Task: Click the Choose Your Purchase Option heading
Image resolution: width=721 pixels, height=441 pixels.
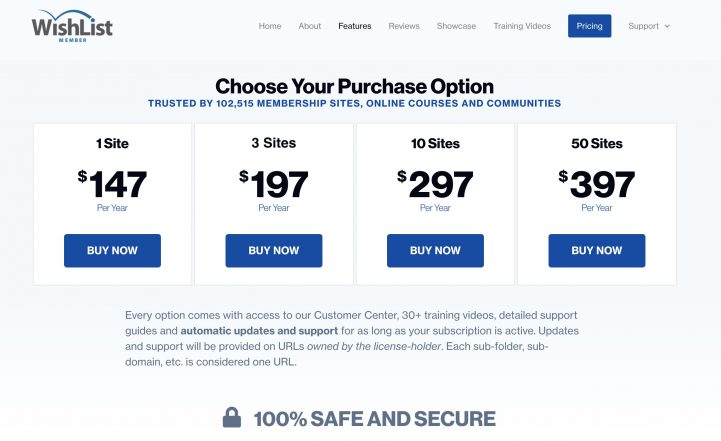Action: tap(354, 87)
